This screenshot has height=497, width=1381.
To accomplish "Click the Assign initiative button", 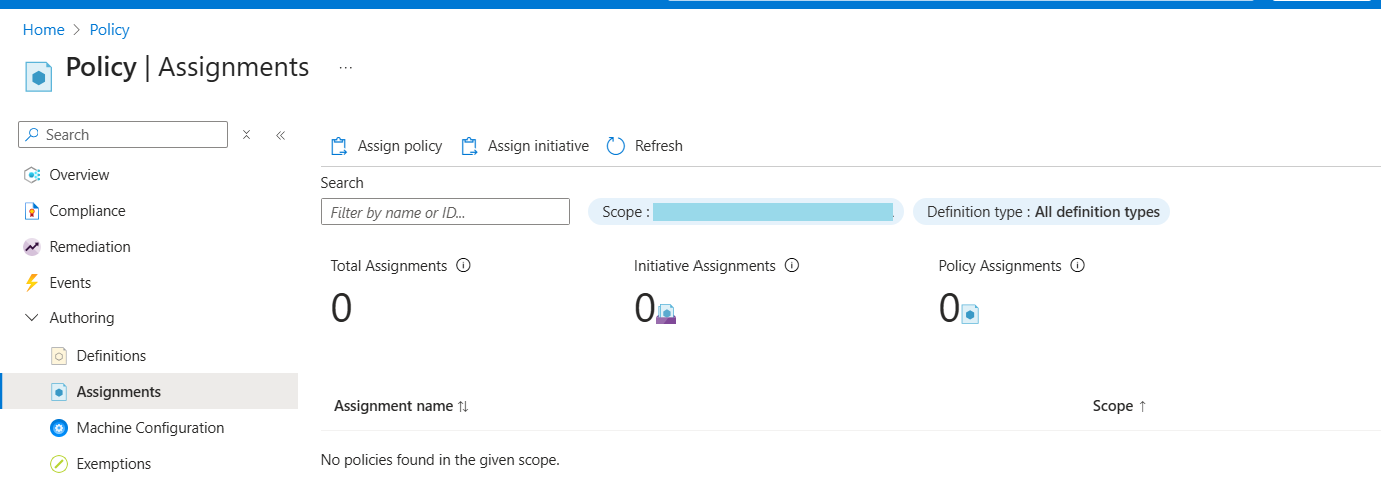I will [525, 146].
